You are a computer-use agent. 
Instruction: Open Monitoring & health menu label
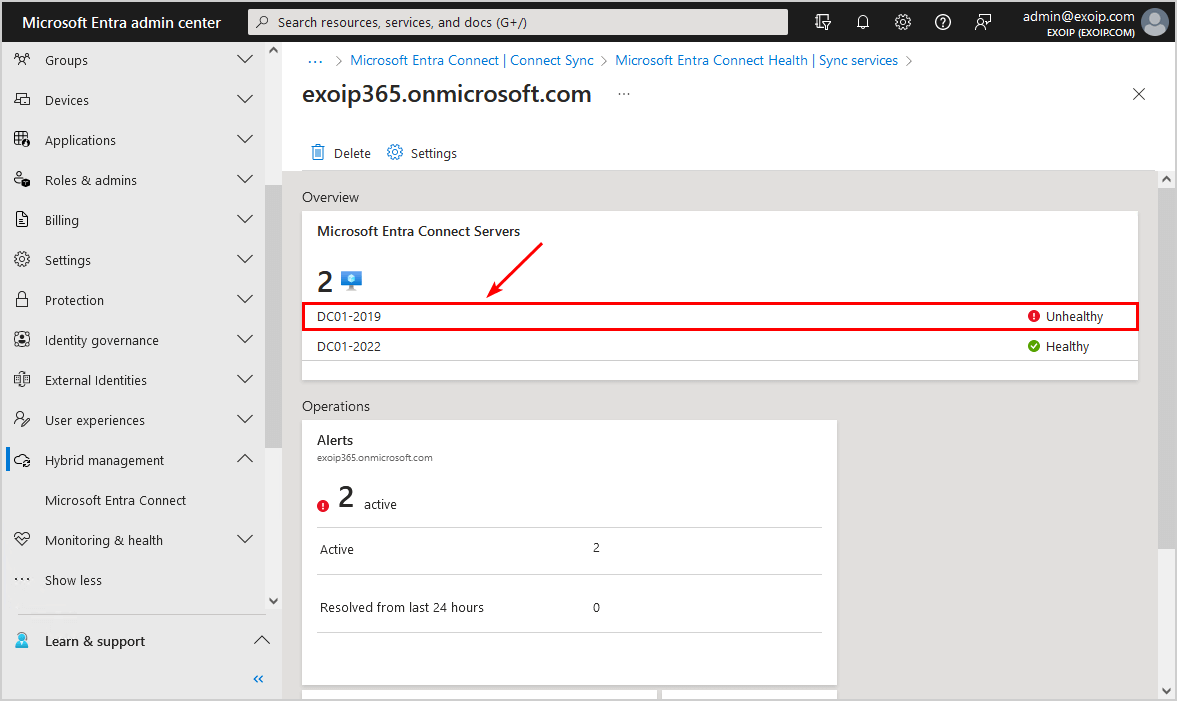[104, 540]
